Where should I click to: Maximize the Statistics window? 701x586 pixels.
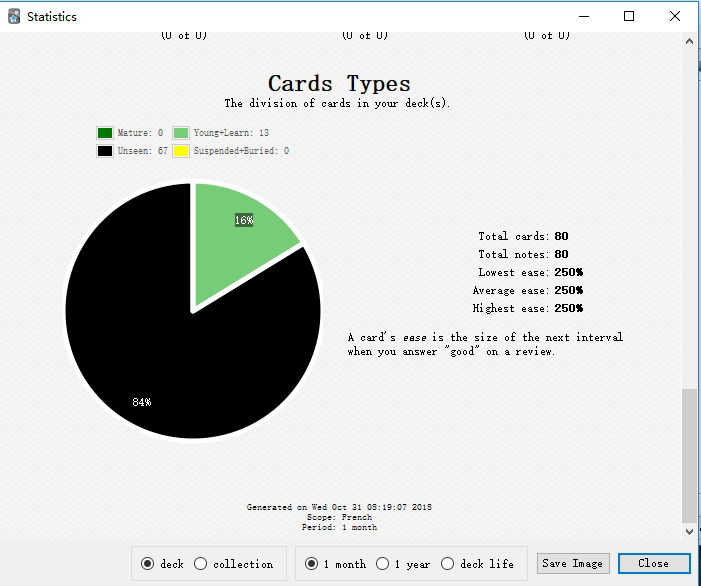629,17
